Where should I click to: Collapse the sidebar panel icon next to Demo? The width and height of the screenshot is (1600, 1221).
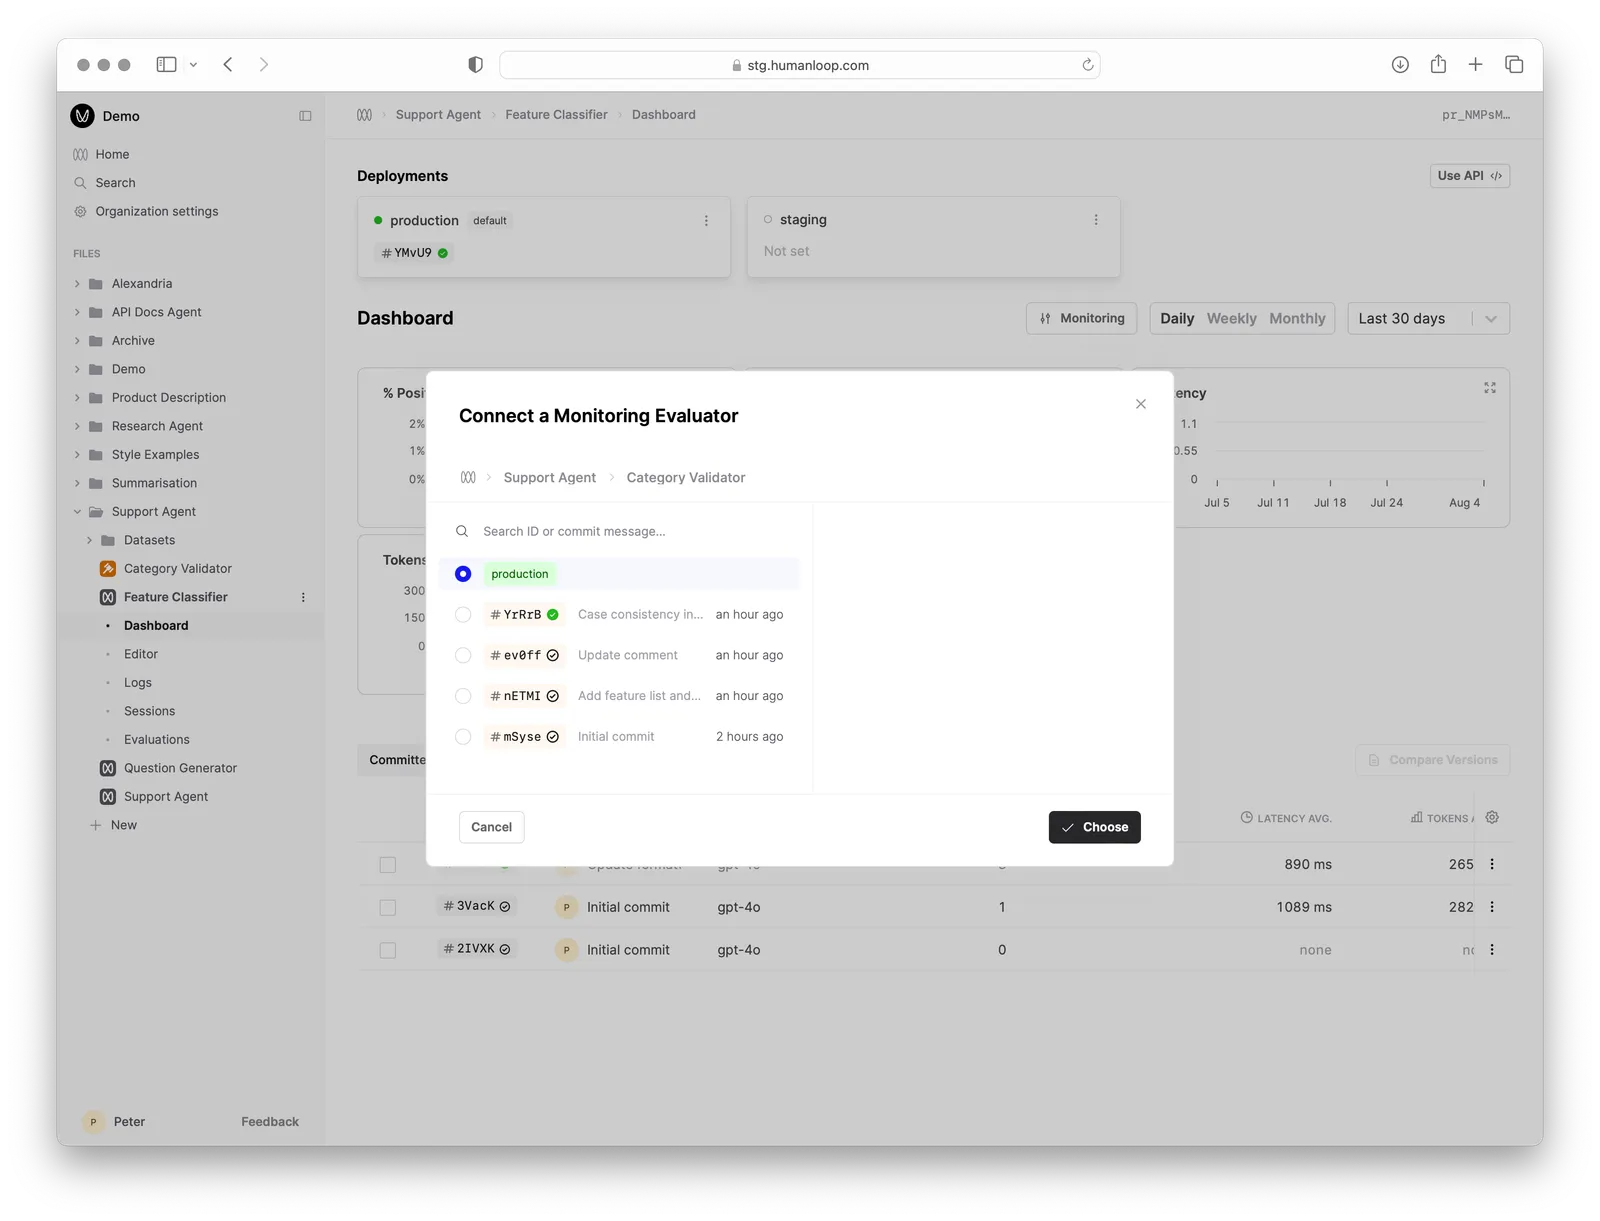[305, 116]
